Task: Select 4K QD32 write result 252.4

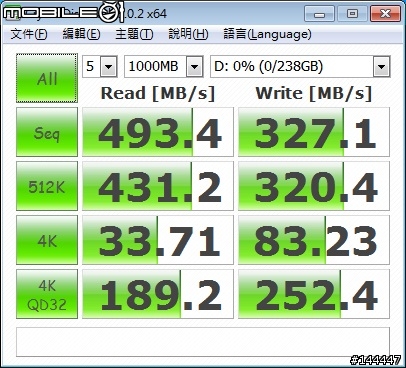Action: 314,294
